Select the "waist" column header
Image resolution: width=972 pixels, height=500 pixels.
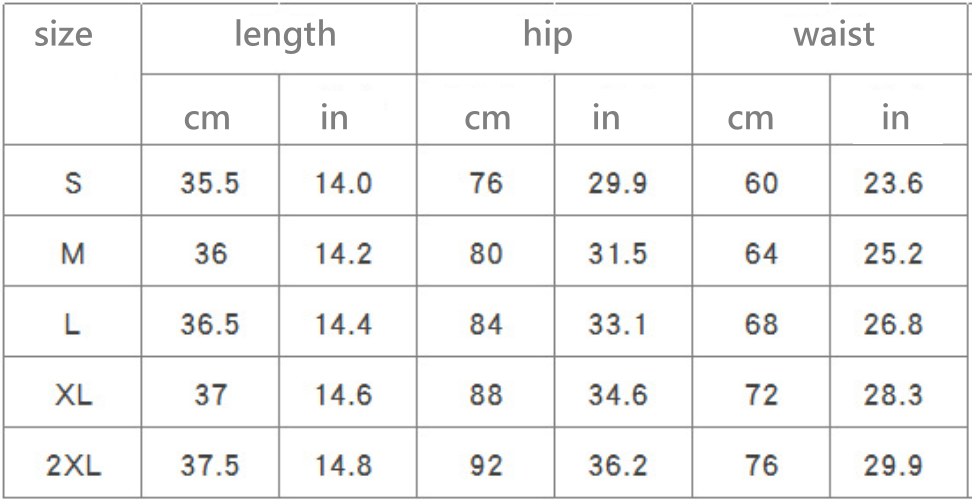833,35
